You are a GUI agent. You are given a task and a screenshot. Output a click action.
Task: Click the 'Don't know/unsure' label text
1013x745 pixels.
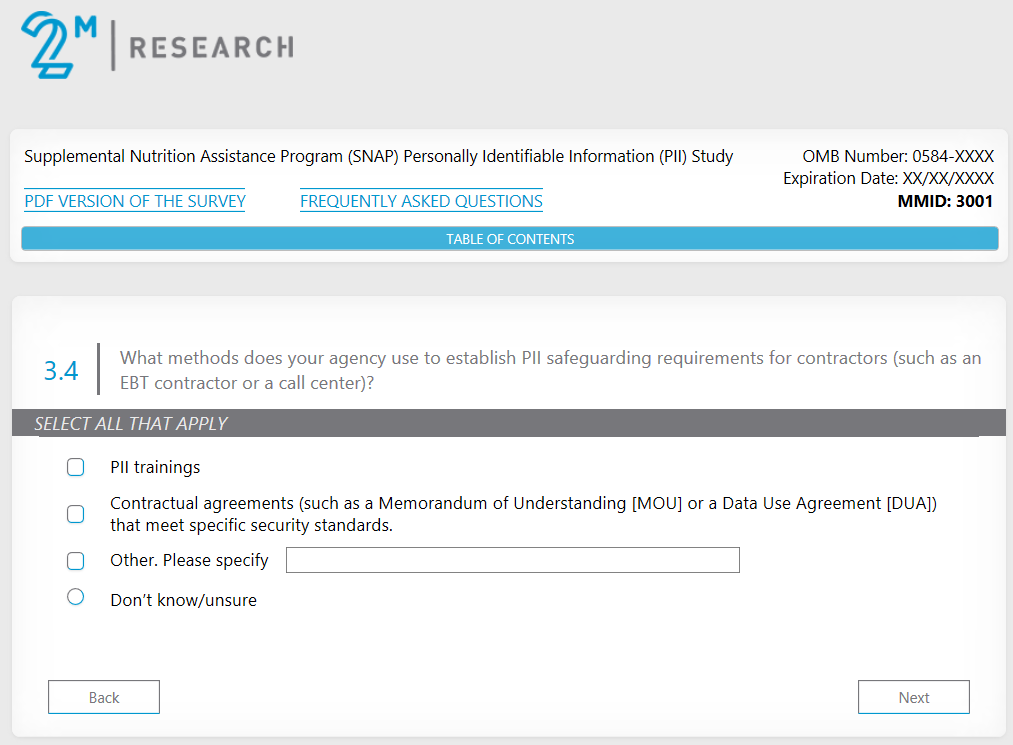pos(183,600)
